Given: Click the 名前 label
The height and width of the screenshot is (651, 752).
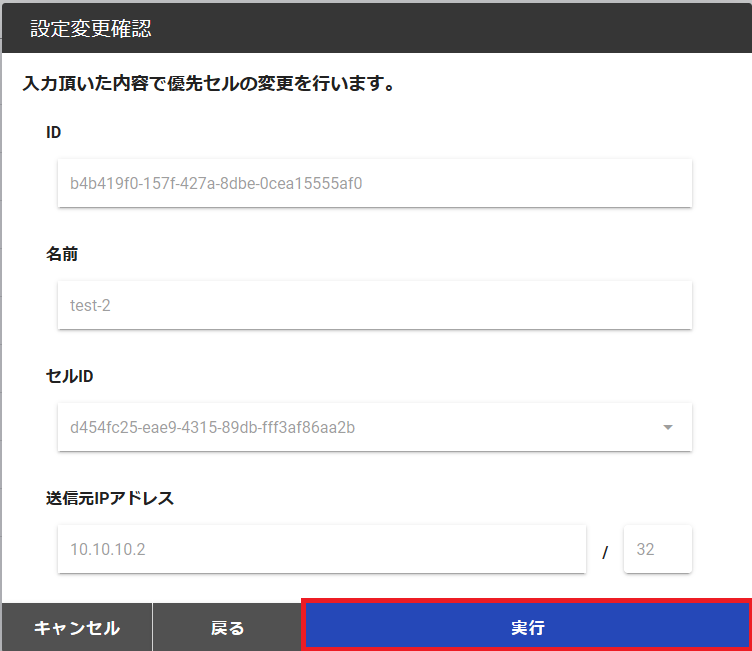Looking at the screenshot, I should coord(62,254).
